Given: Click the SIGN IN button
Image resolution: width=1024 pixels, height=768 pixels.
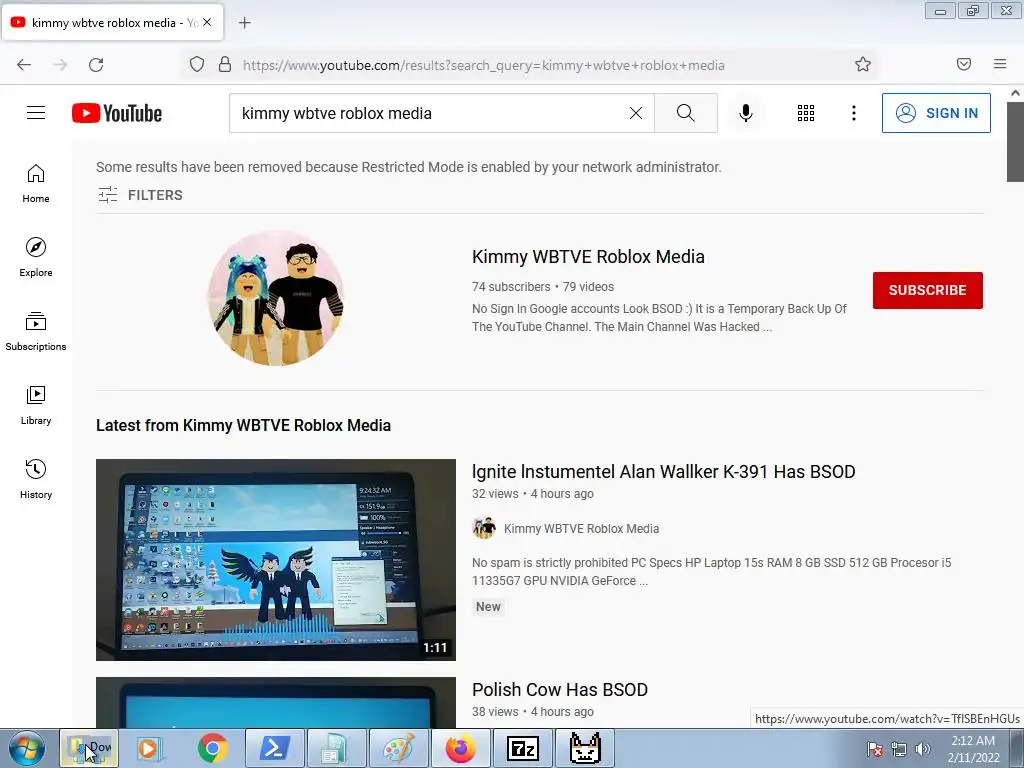Looking at the screenshot, I should click(936, 113).
